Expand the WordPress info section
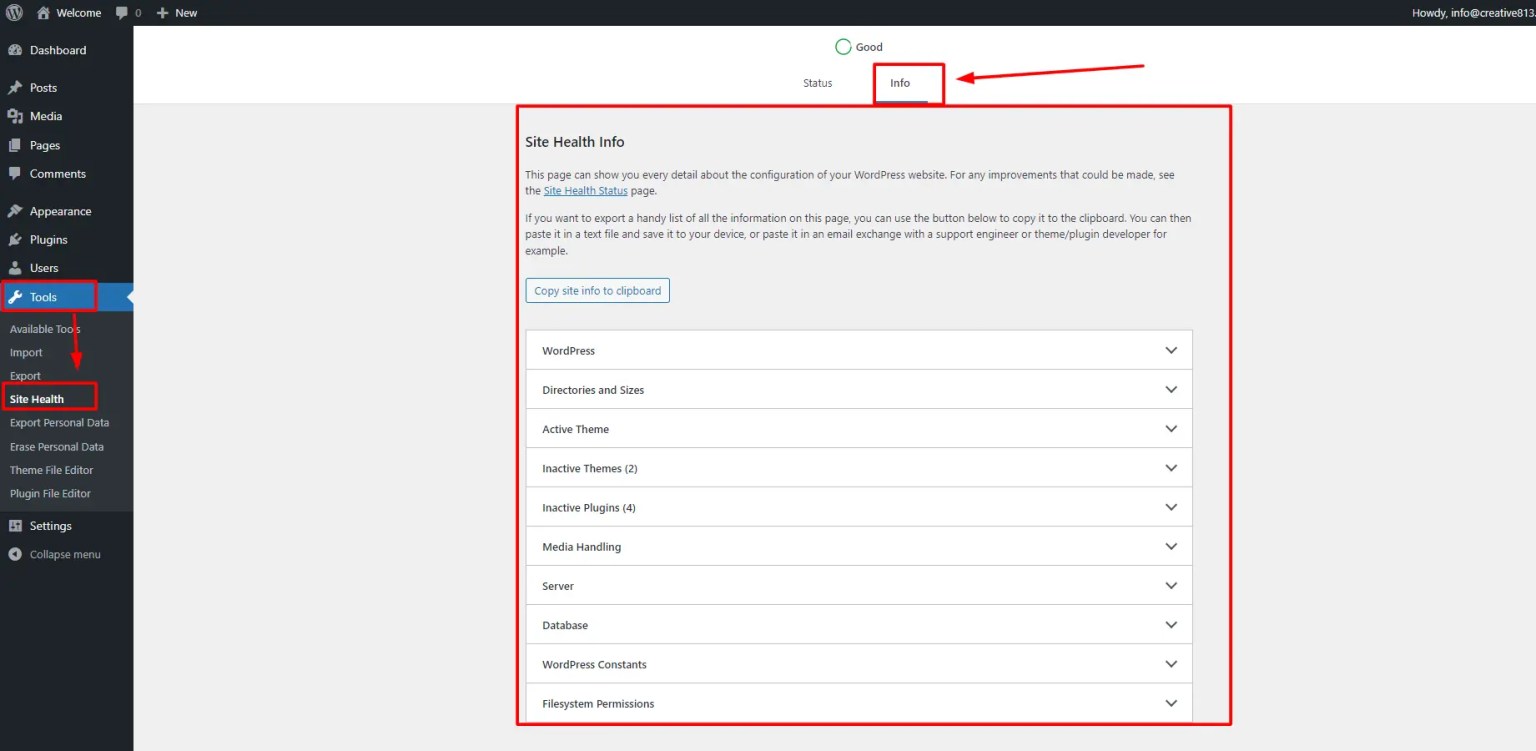This screenshot has height=751, width=1536. tap(858, 351)
